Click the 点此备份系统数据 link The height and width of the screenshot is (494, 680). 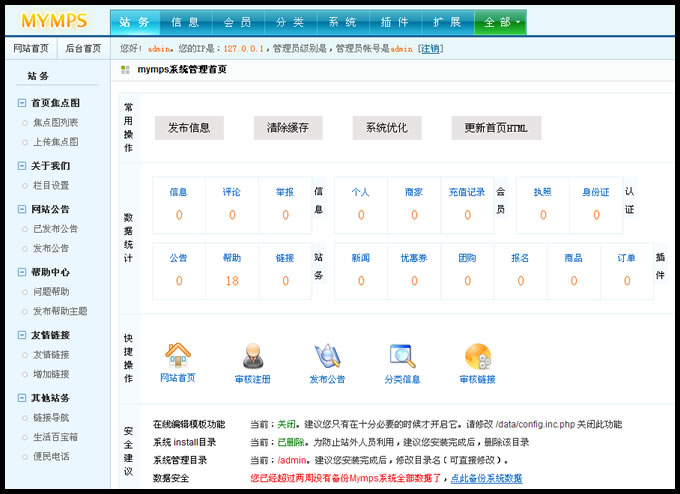487,478
